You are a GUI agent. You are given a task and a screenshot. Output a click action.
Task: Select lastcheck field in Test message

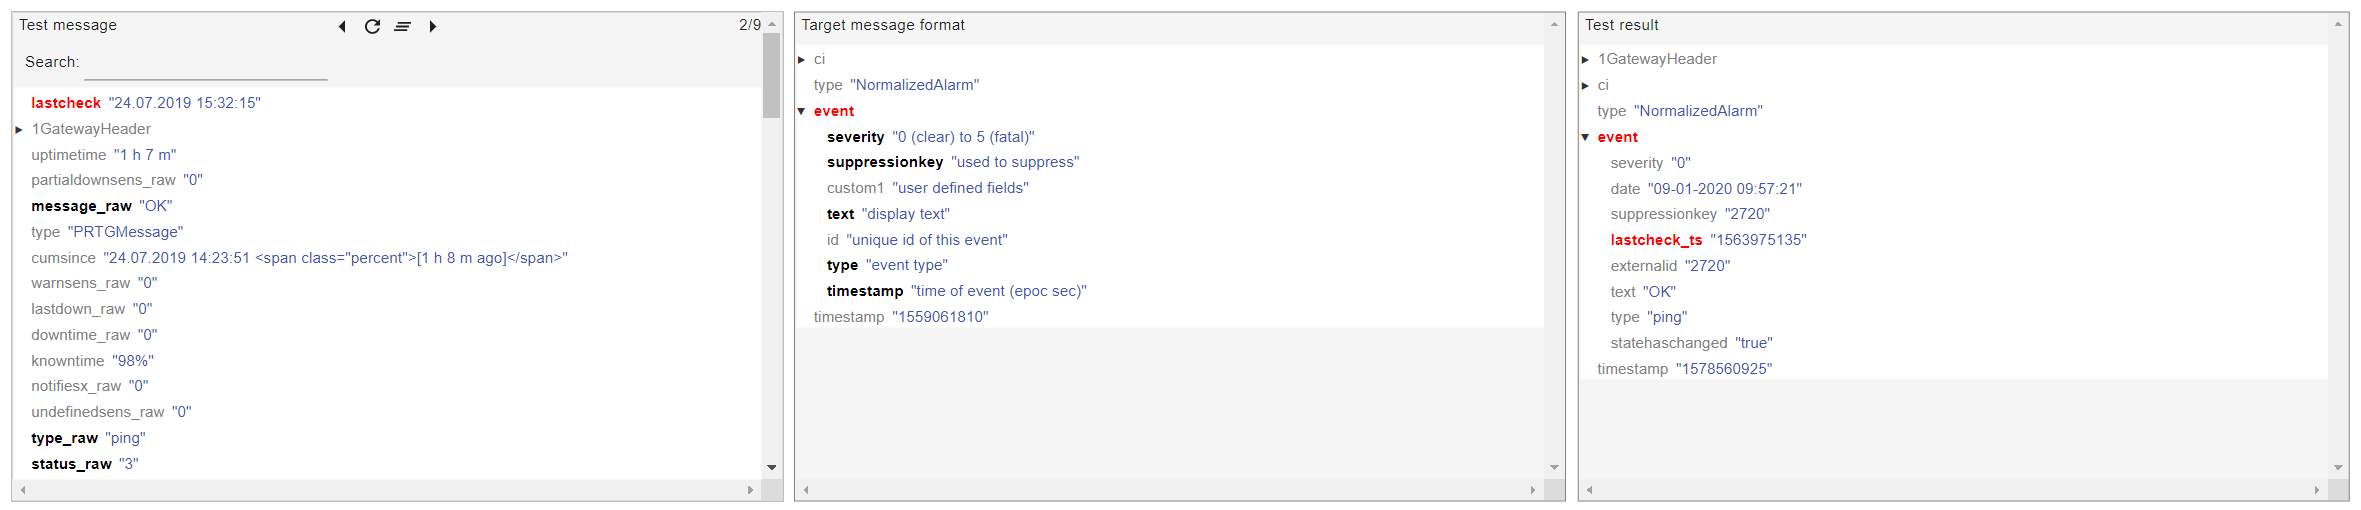[66, 103]
